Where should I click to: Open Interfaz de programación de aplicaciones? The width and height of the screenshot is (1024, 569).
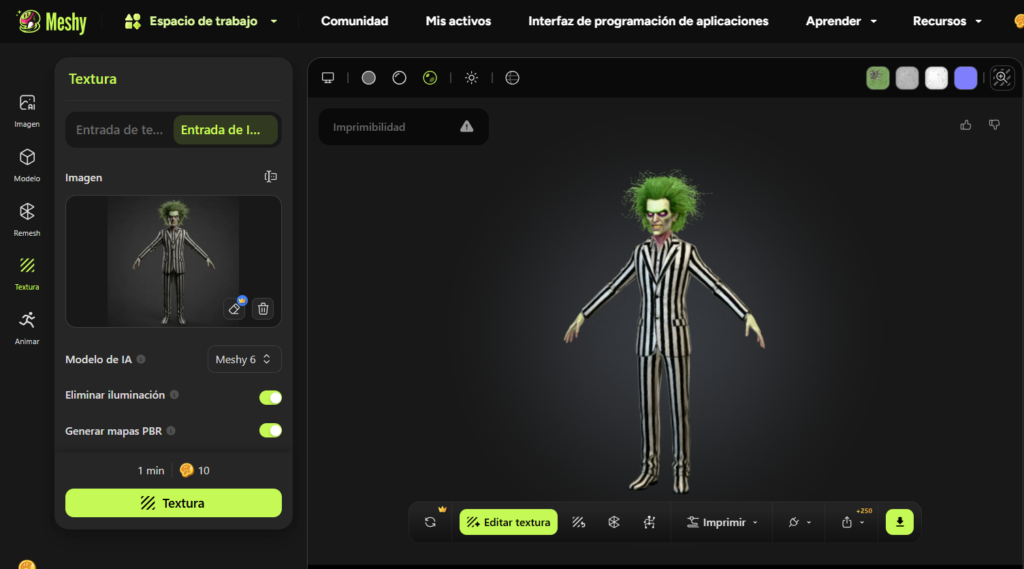click(648, 22)
